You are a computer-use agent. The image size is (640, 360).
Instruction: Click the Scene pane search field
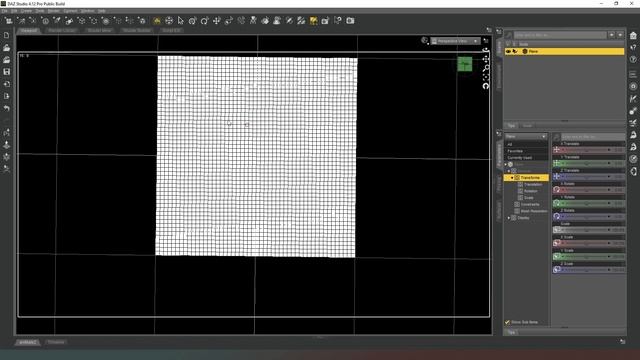click(560, 35)
